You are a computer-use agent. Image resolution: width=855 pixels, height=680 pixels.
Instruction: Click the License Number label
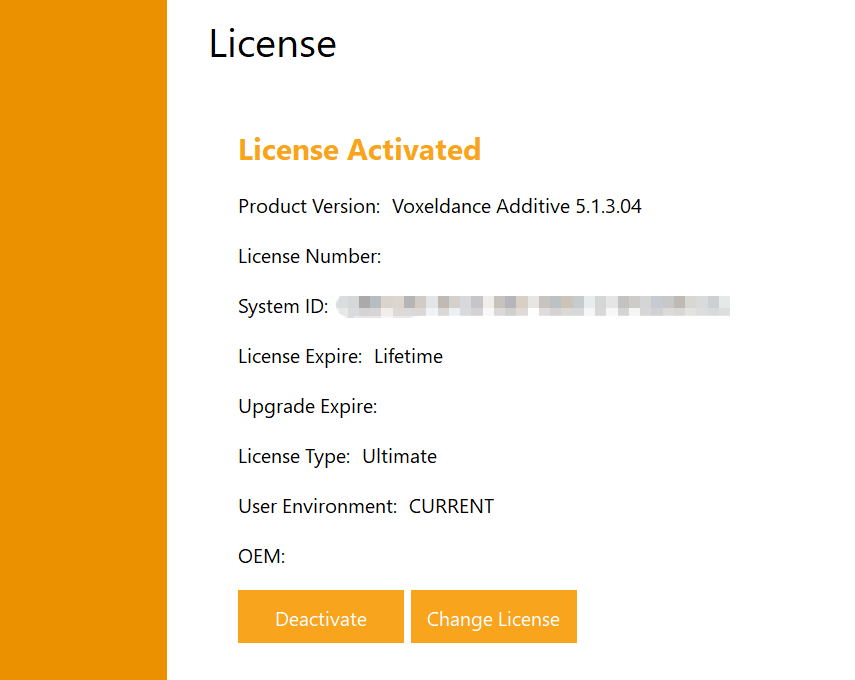click(309, 257)
